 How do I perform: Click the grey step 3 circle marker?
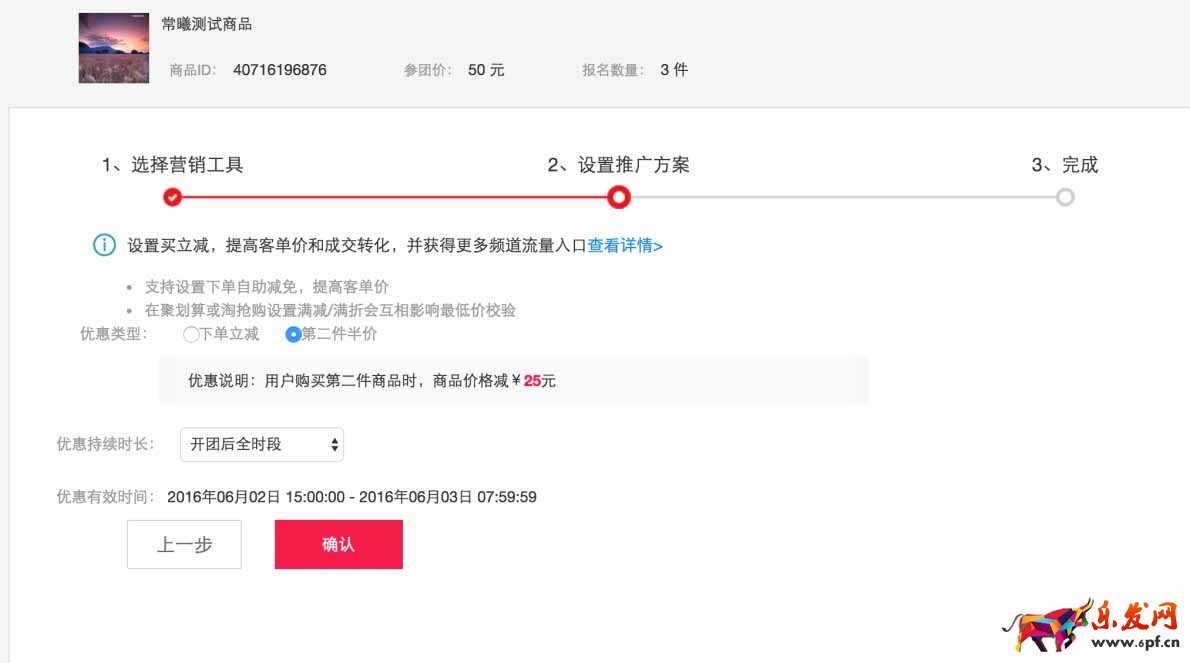pyautogui.click(x=1065, y=197)
